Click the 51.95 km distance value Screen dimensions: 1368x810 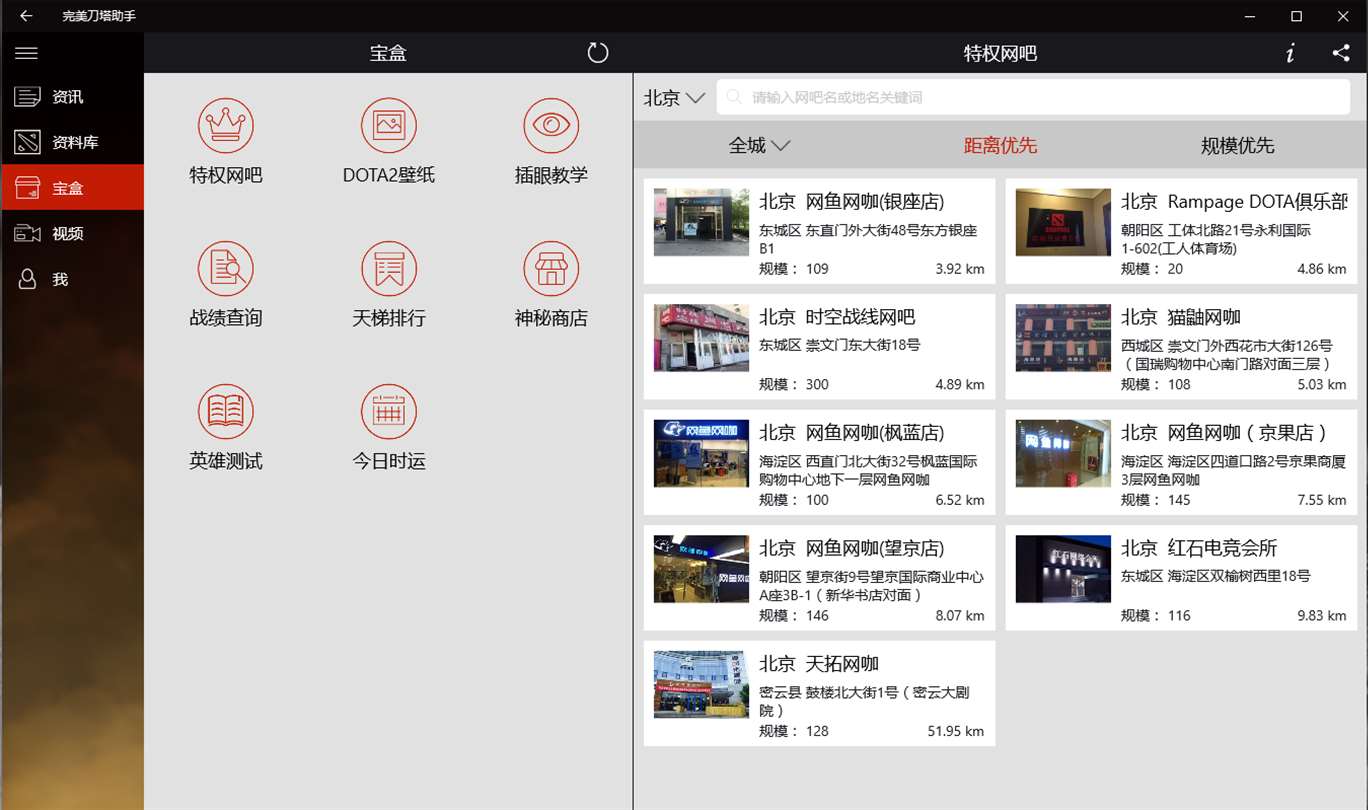pos(956,731)
